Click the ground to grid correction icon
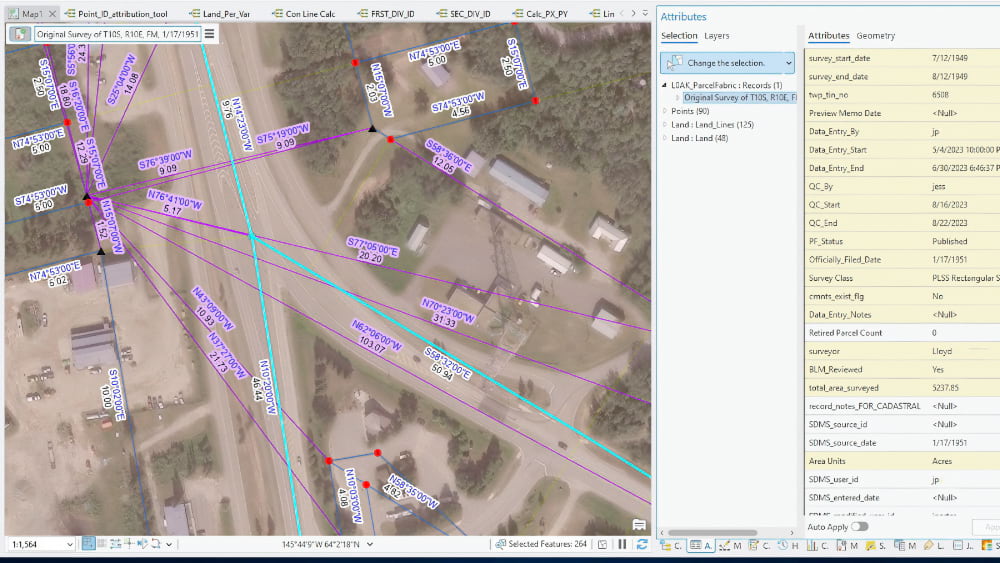Screen dimensions: 1000x563 (142, 544)
